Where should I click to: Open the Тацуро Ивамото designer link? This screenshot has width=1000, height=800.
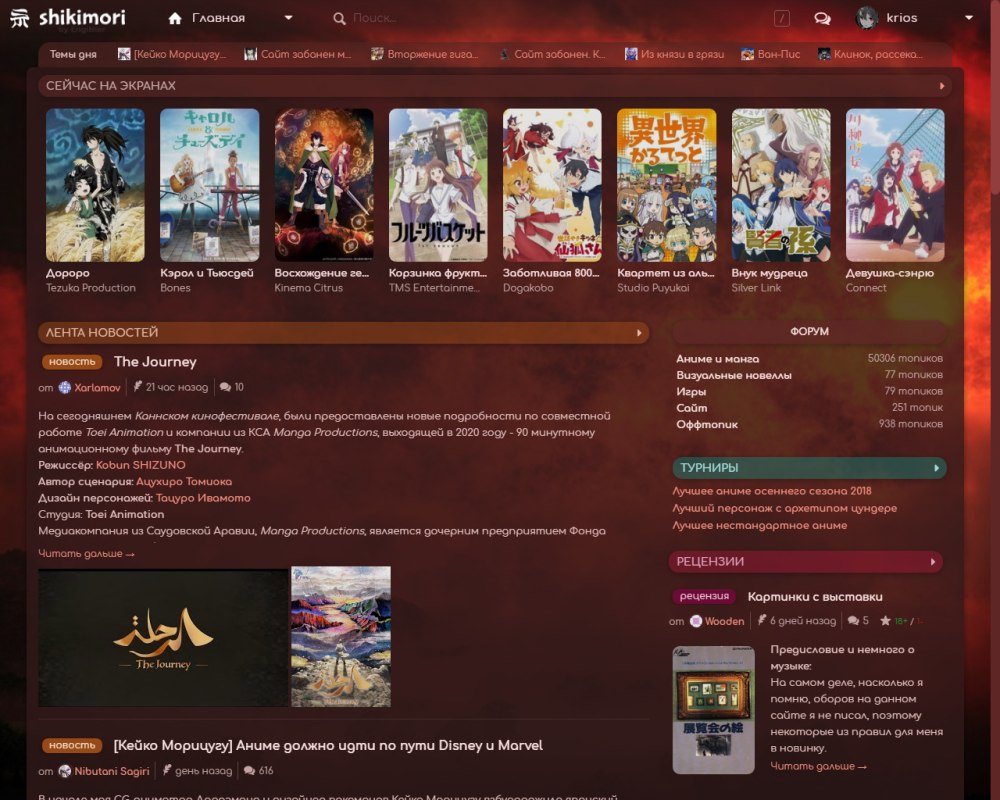(203, 498)
